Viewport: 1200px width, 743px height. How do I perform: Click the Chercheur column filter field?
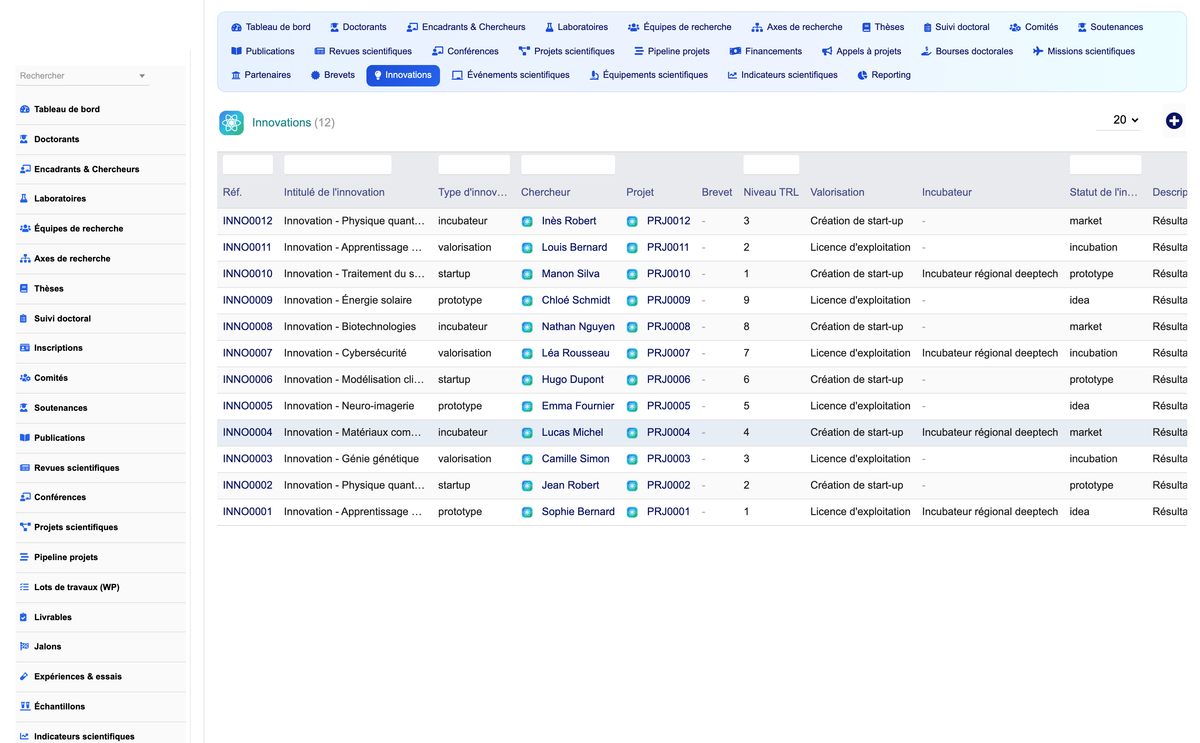(568, 165)
